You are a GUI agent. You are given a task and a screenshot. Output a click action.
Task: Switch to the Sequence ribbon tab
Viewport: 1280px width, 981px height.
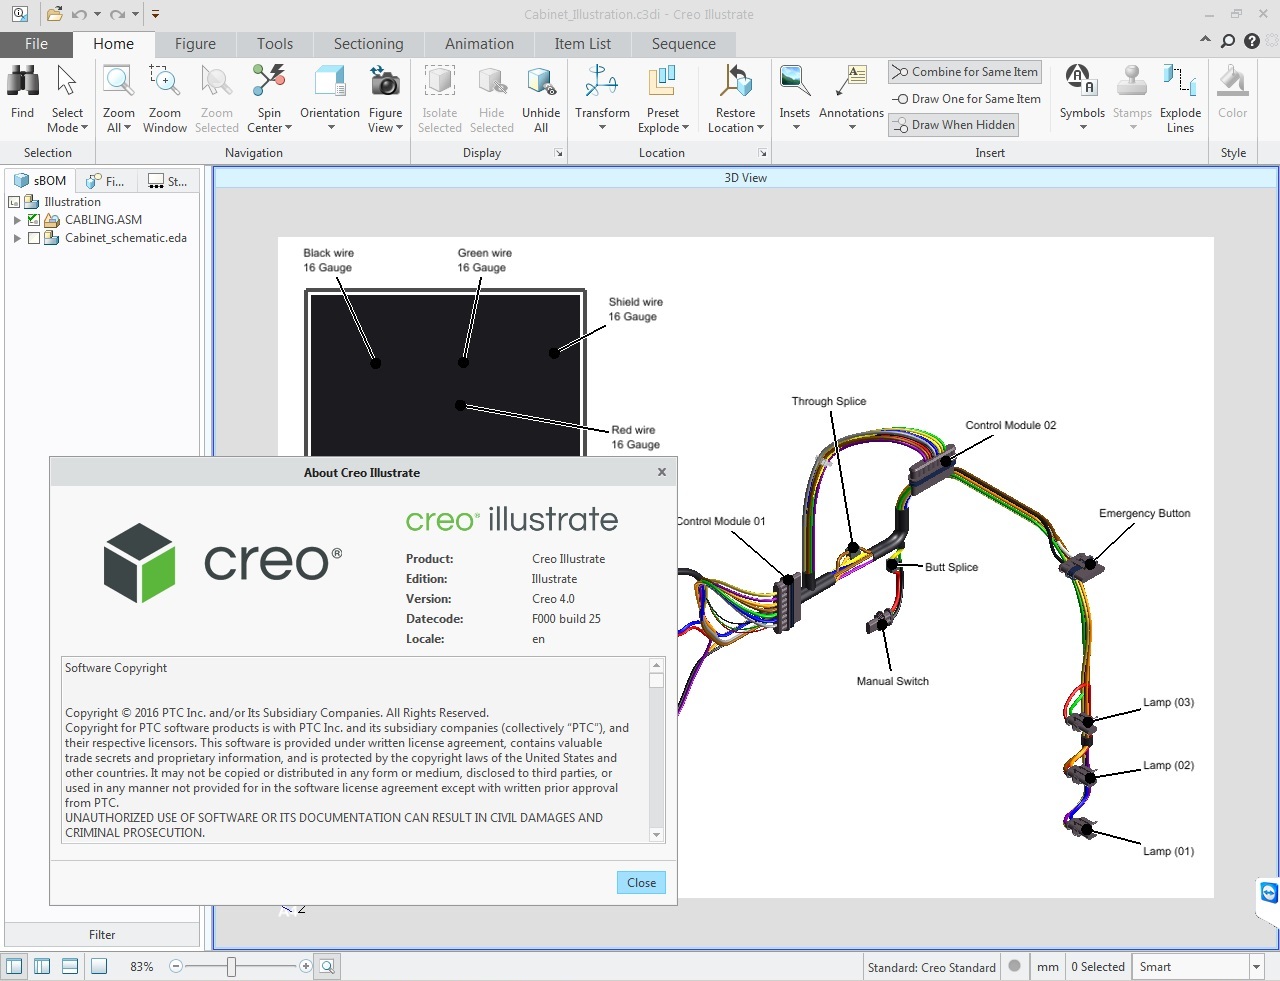(x=684, y=44)
